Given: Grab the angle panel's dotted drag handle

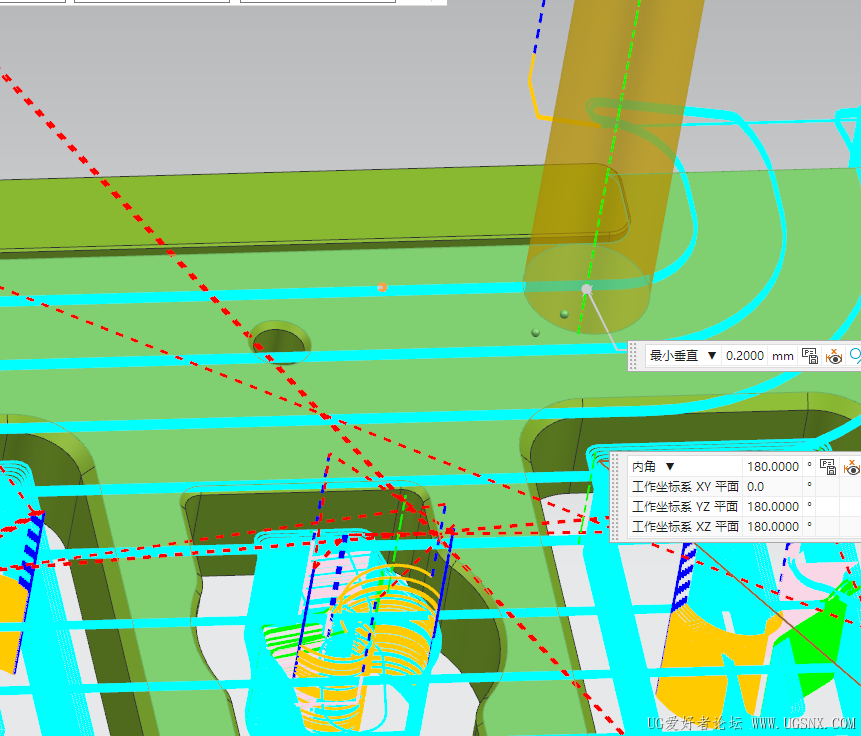Looking at the screenshot, I should pyautogui.click(x=617, y=497).
